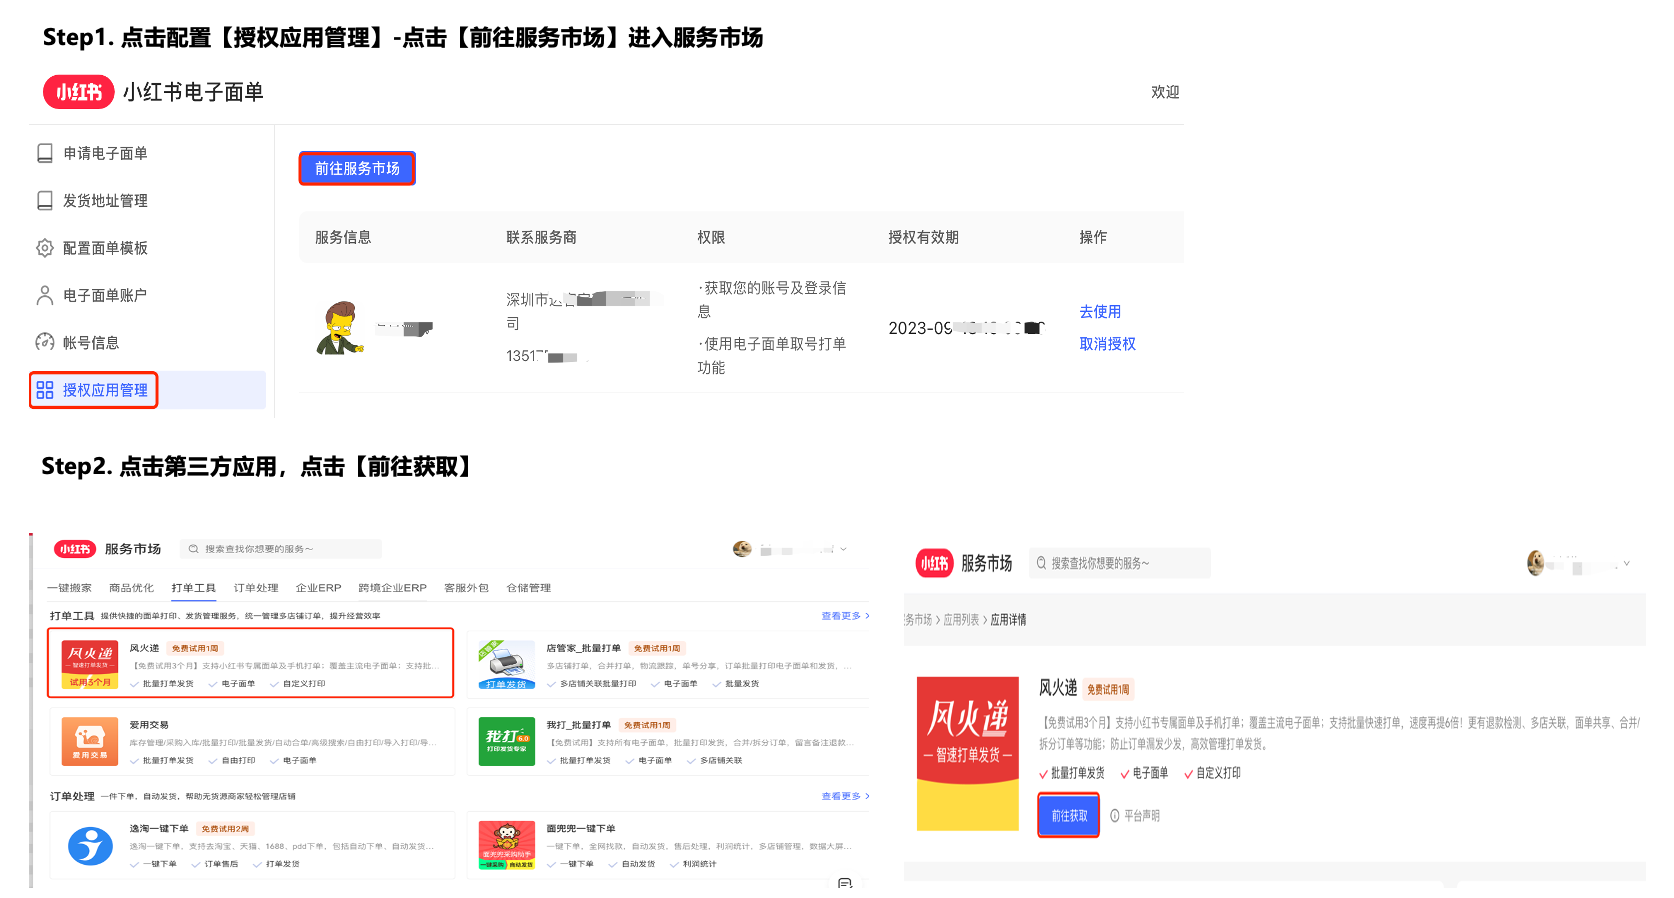Select the 客服外包 tab

466,588
